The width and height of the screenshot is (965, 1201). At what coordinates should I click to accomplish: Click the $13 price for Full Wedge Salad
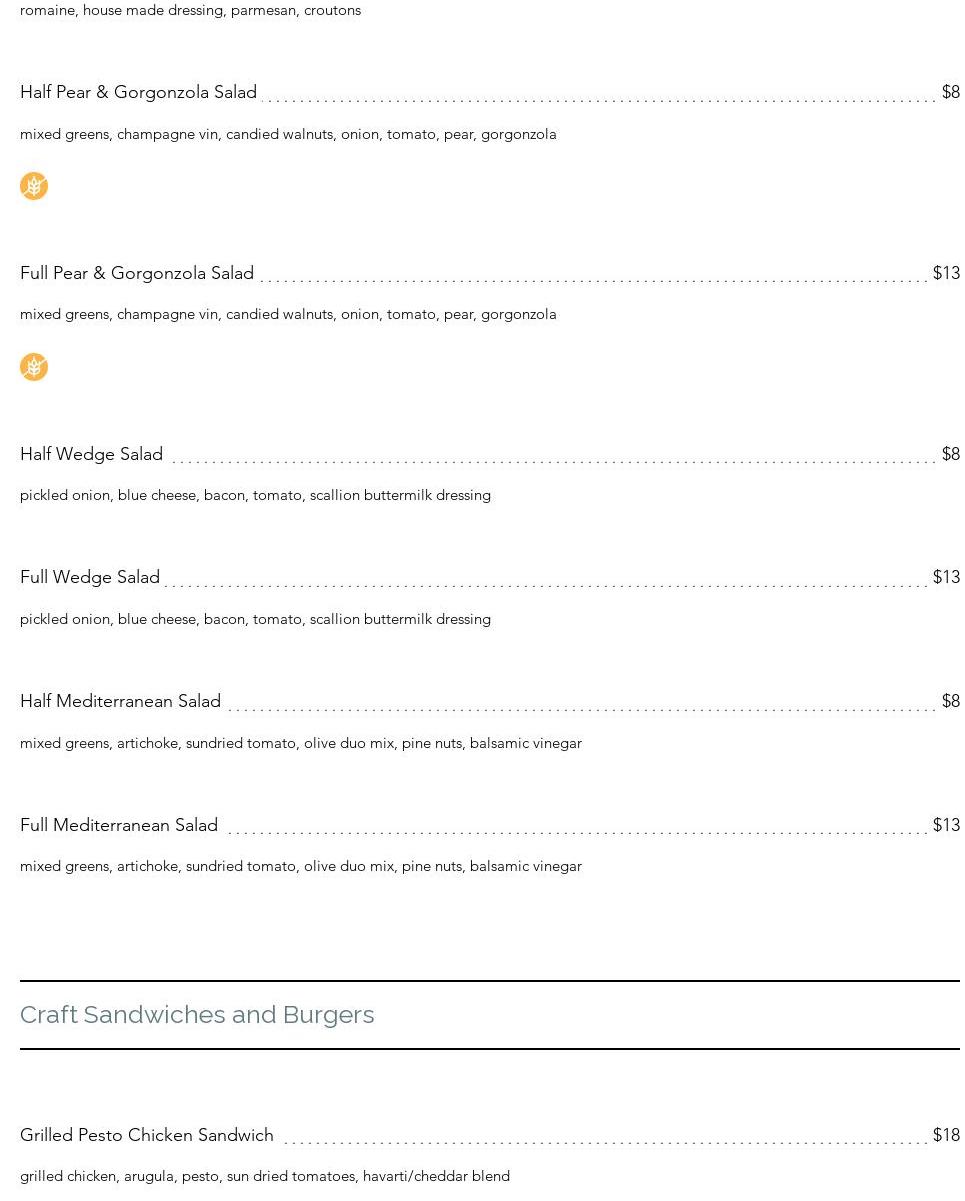946,577
